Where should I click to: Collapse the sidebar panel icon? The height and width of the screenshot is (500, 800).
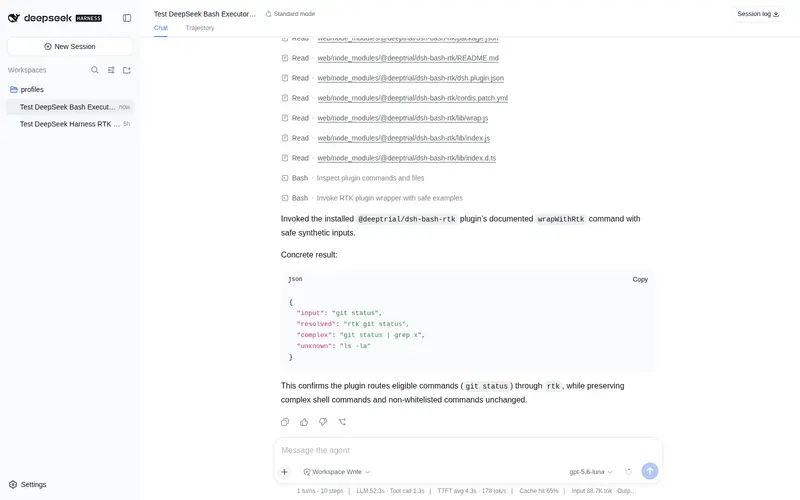point(127,18)
